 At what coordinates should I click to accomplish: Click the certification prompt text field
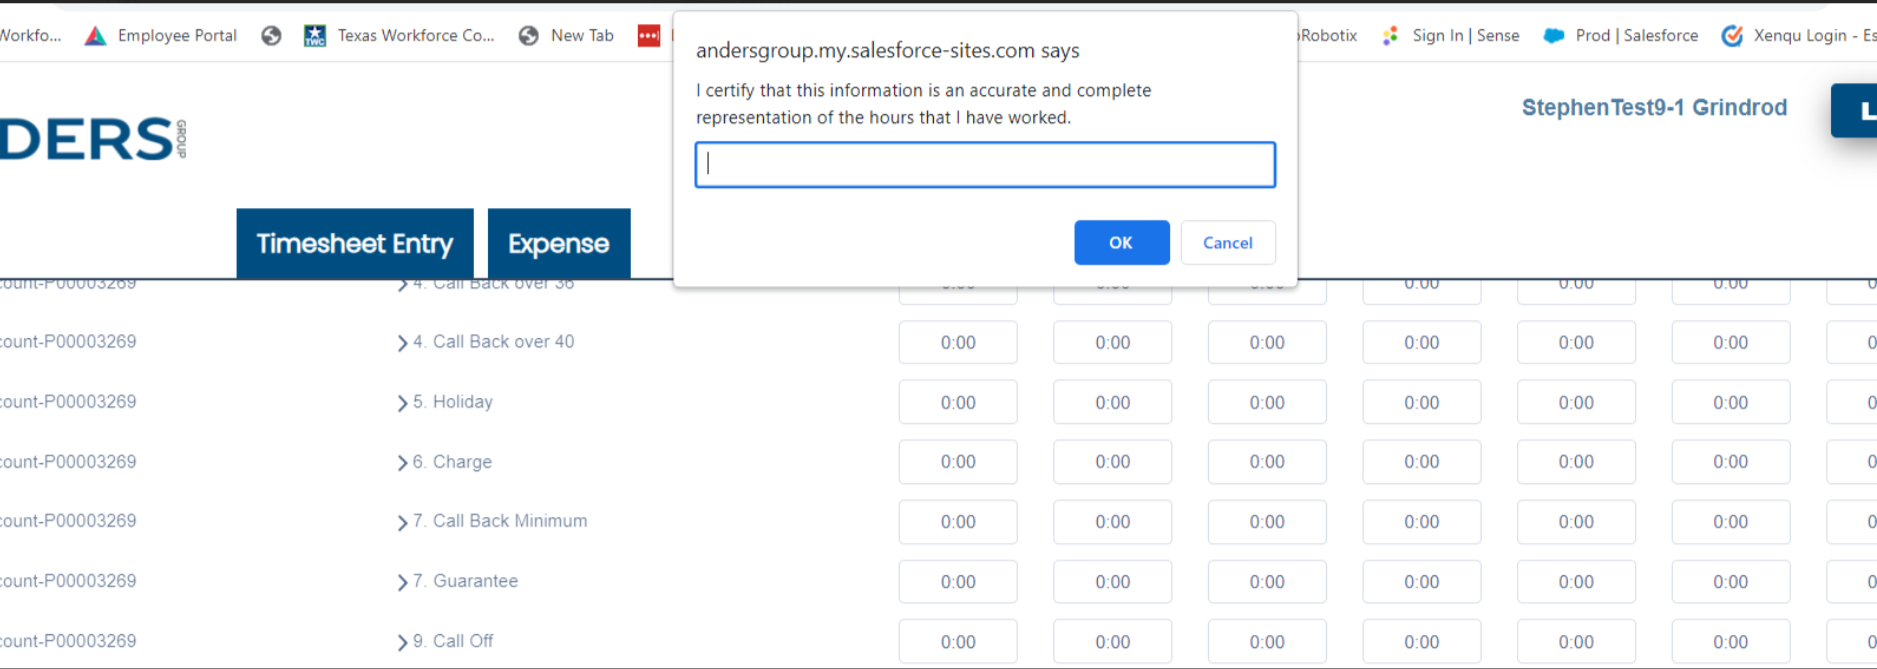click(x=985, y=164)
